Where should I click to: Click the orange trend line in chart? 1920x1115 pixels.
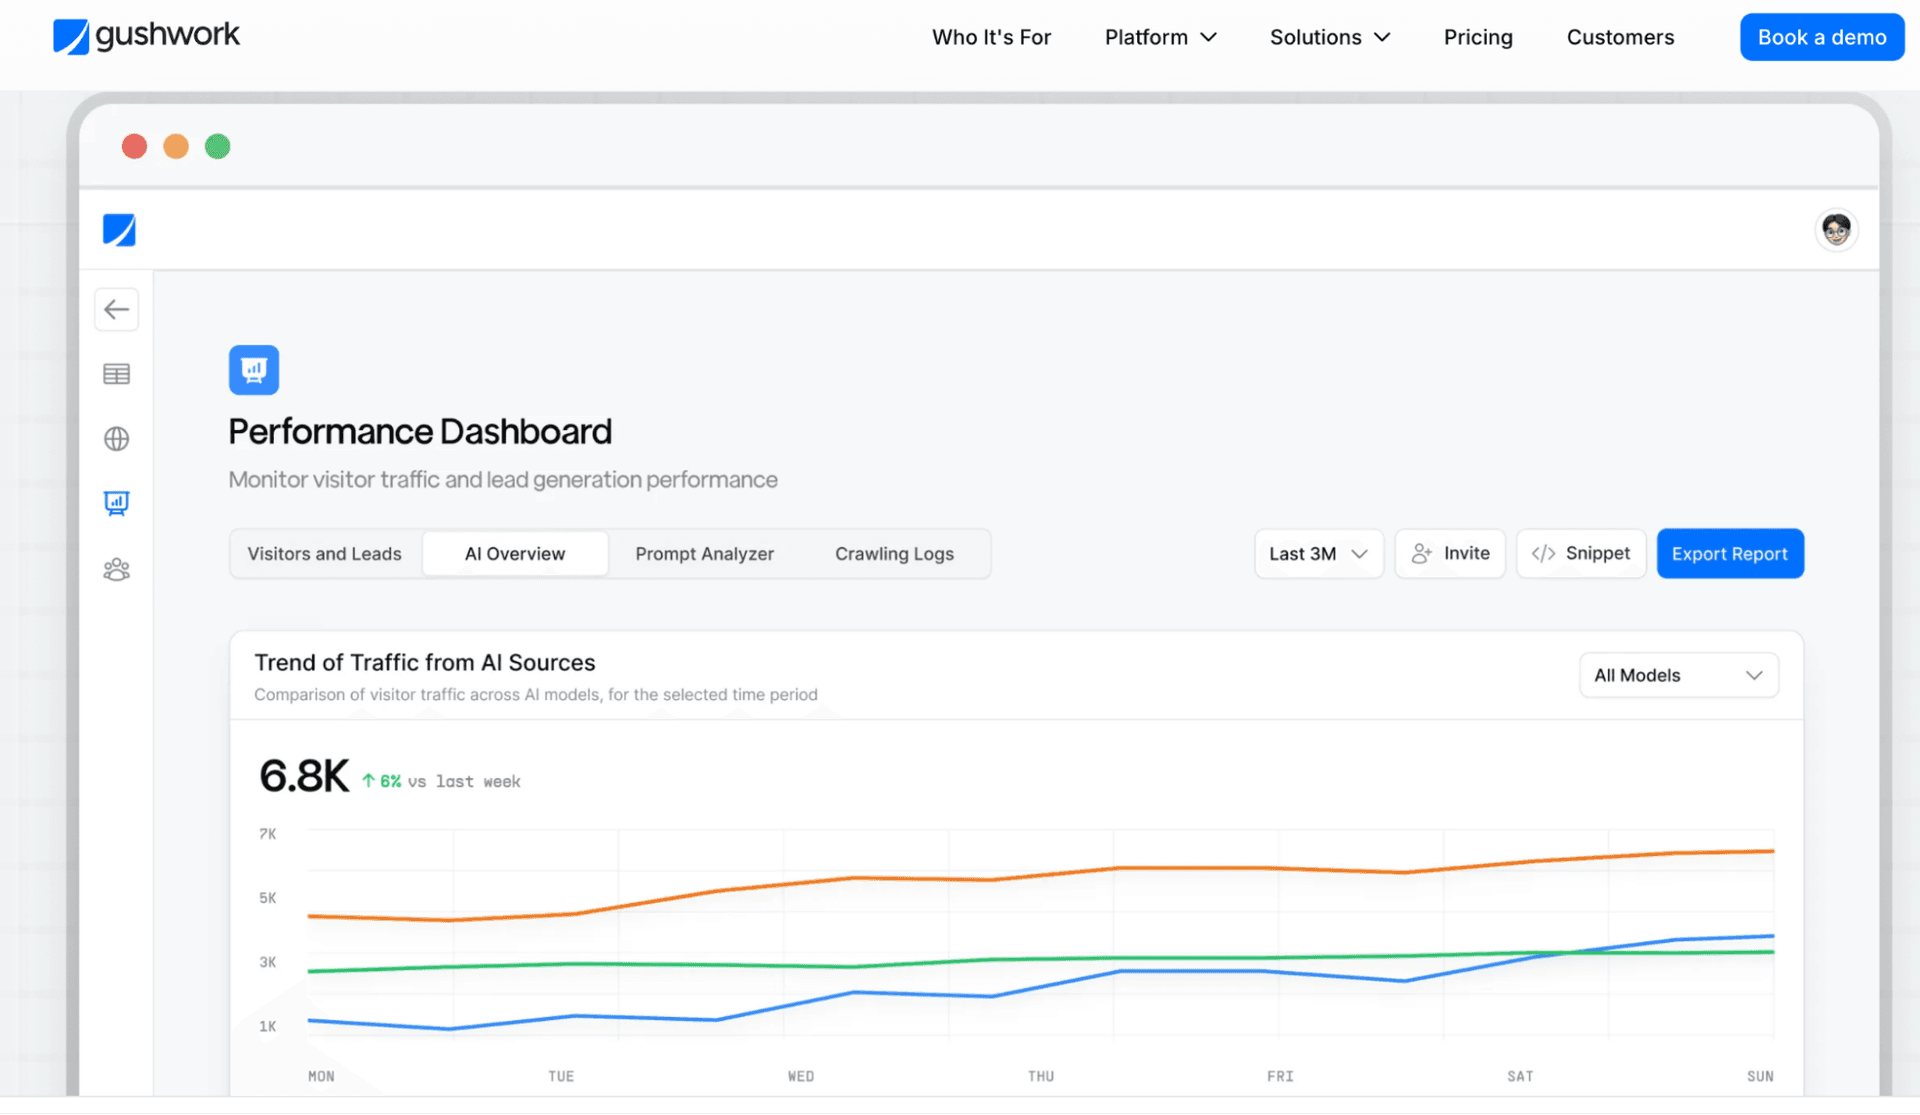1040,872
